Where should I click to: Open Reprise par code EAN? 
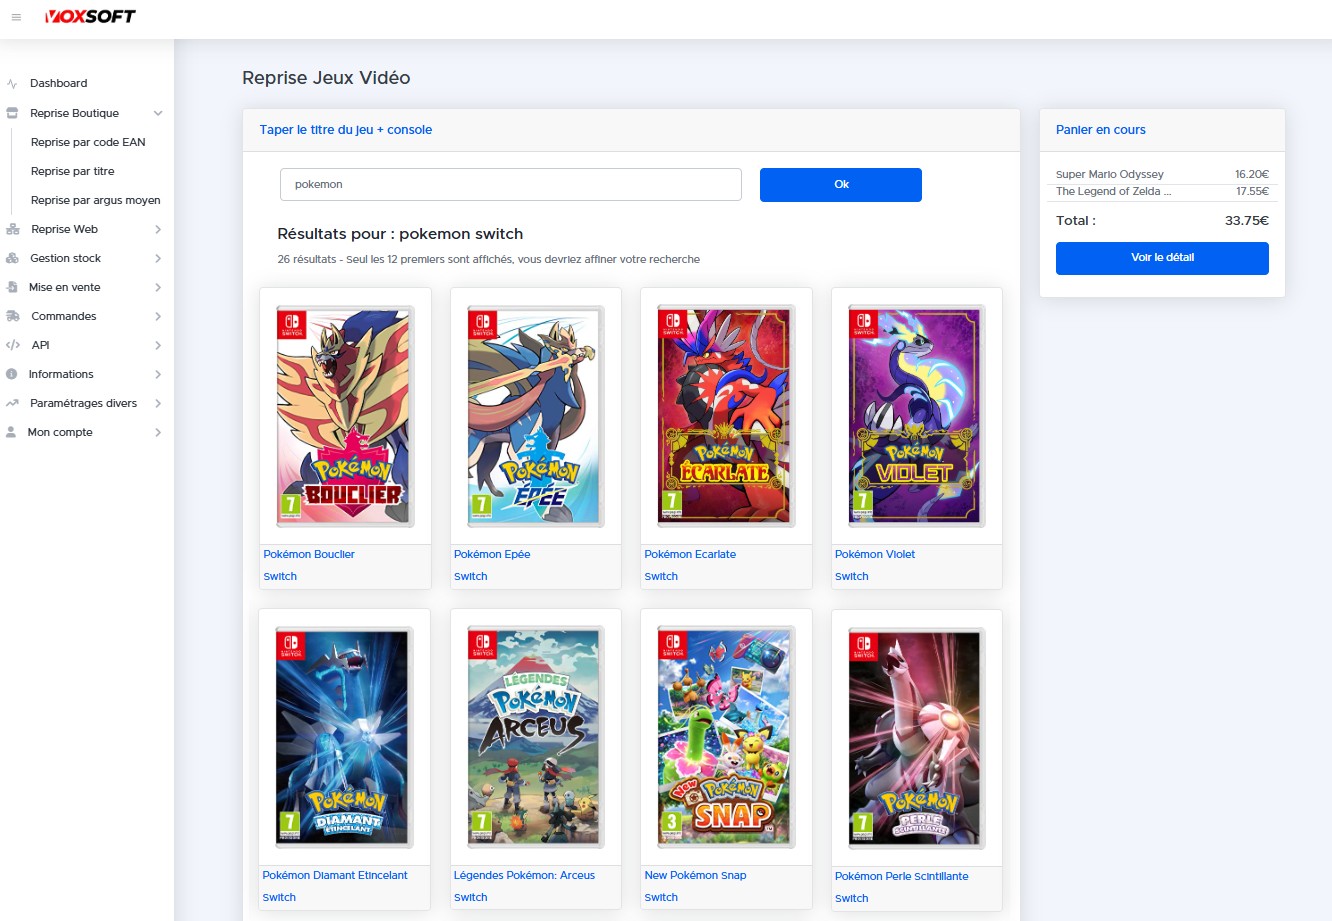88,142
